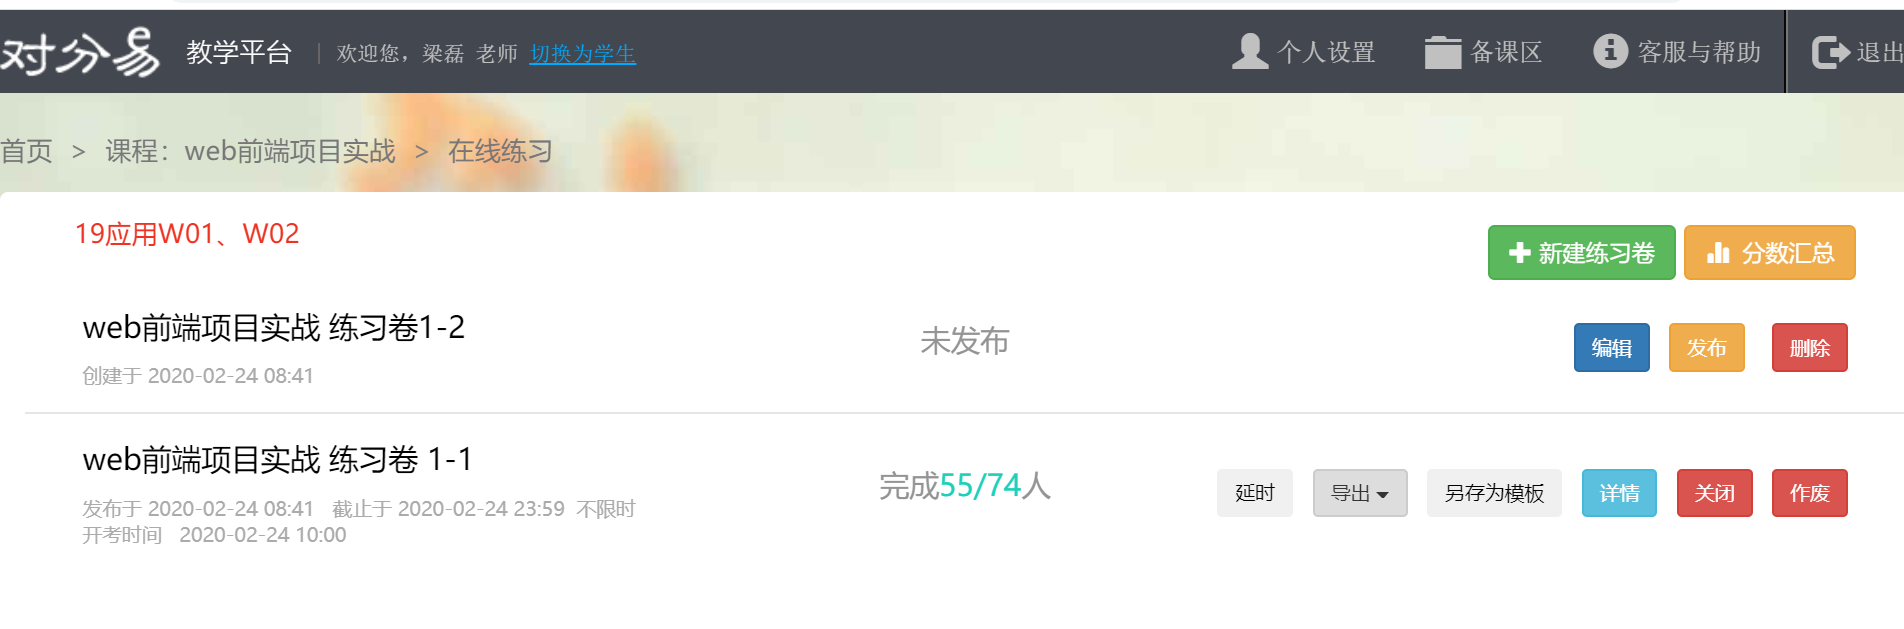Click the red 关闭 button

1714,493
